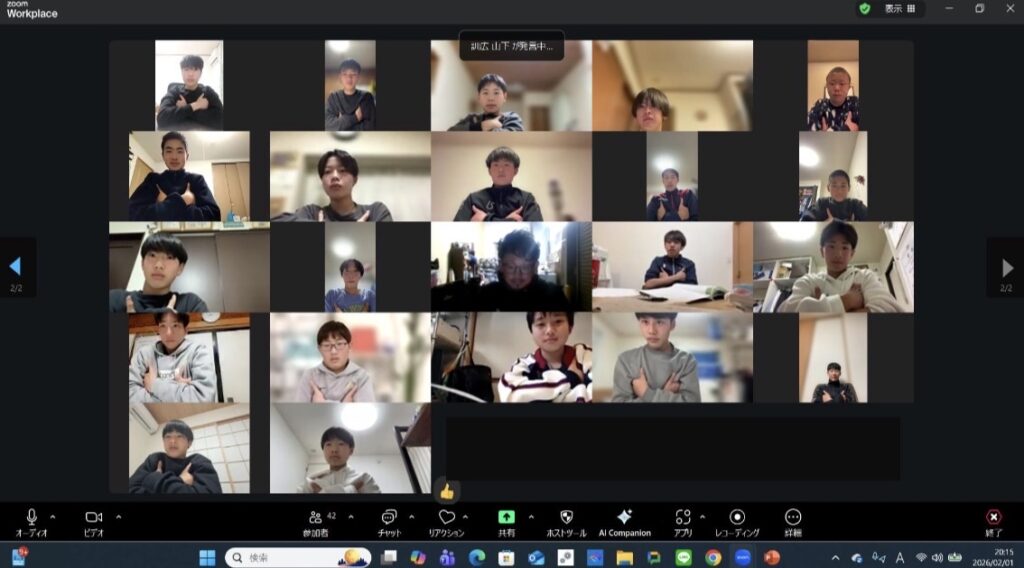Start screen sharing with the green 共有 icon
Image resolution: width=1024 pixels, height=568 pixels.
506,518
